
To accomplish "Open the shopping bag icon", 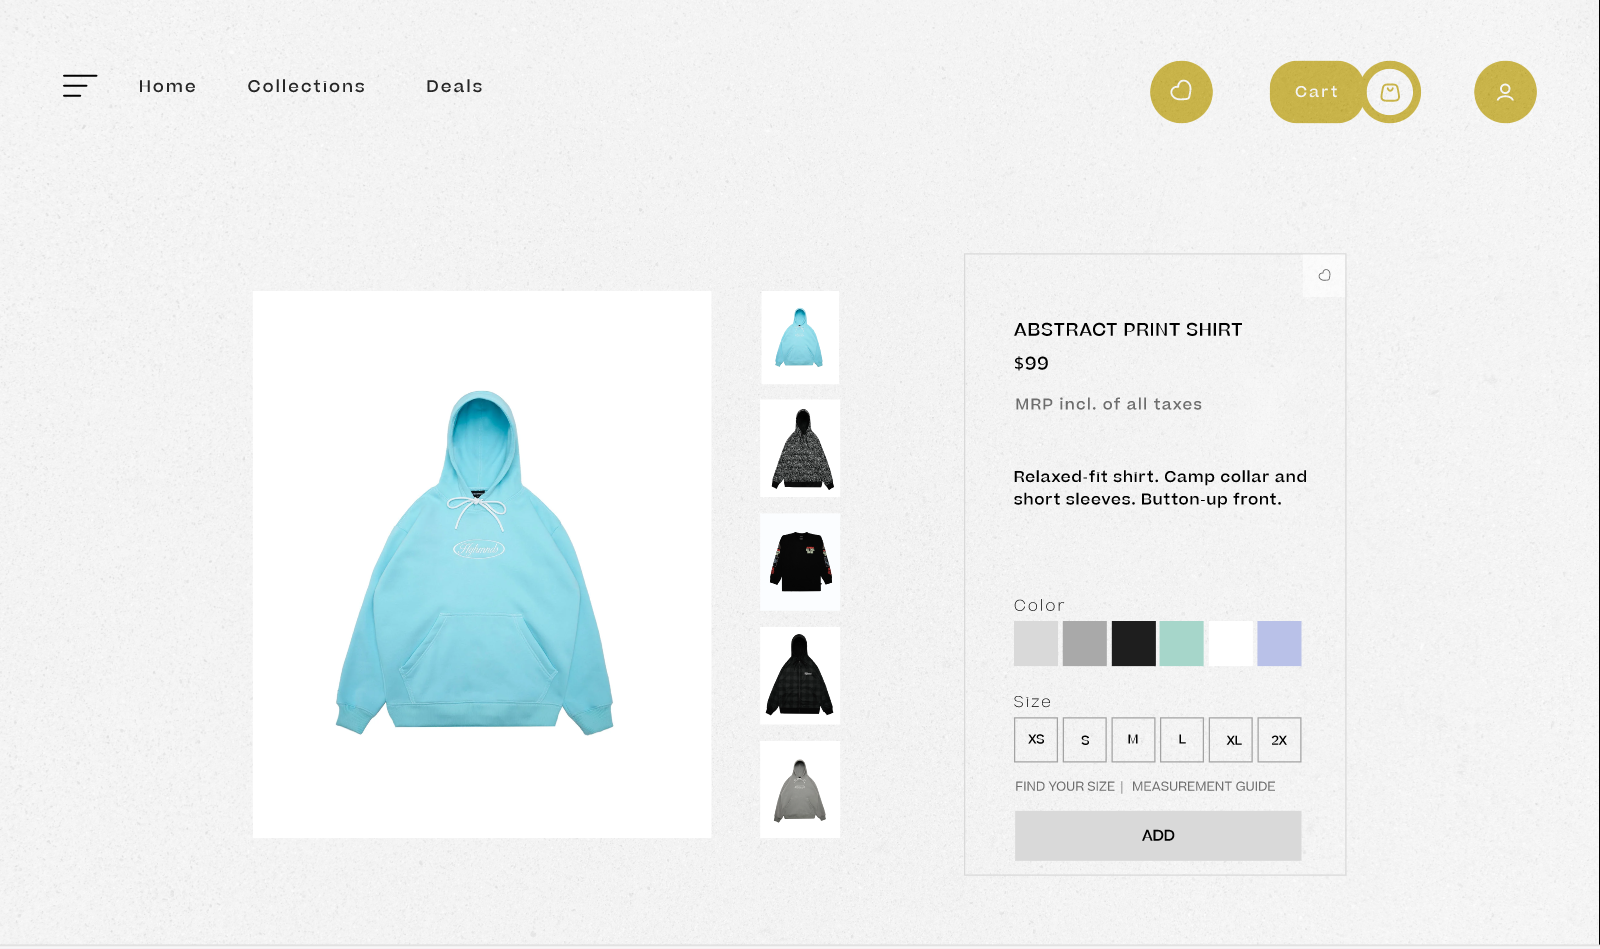I will coord(1390,92).
